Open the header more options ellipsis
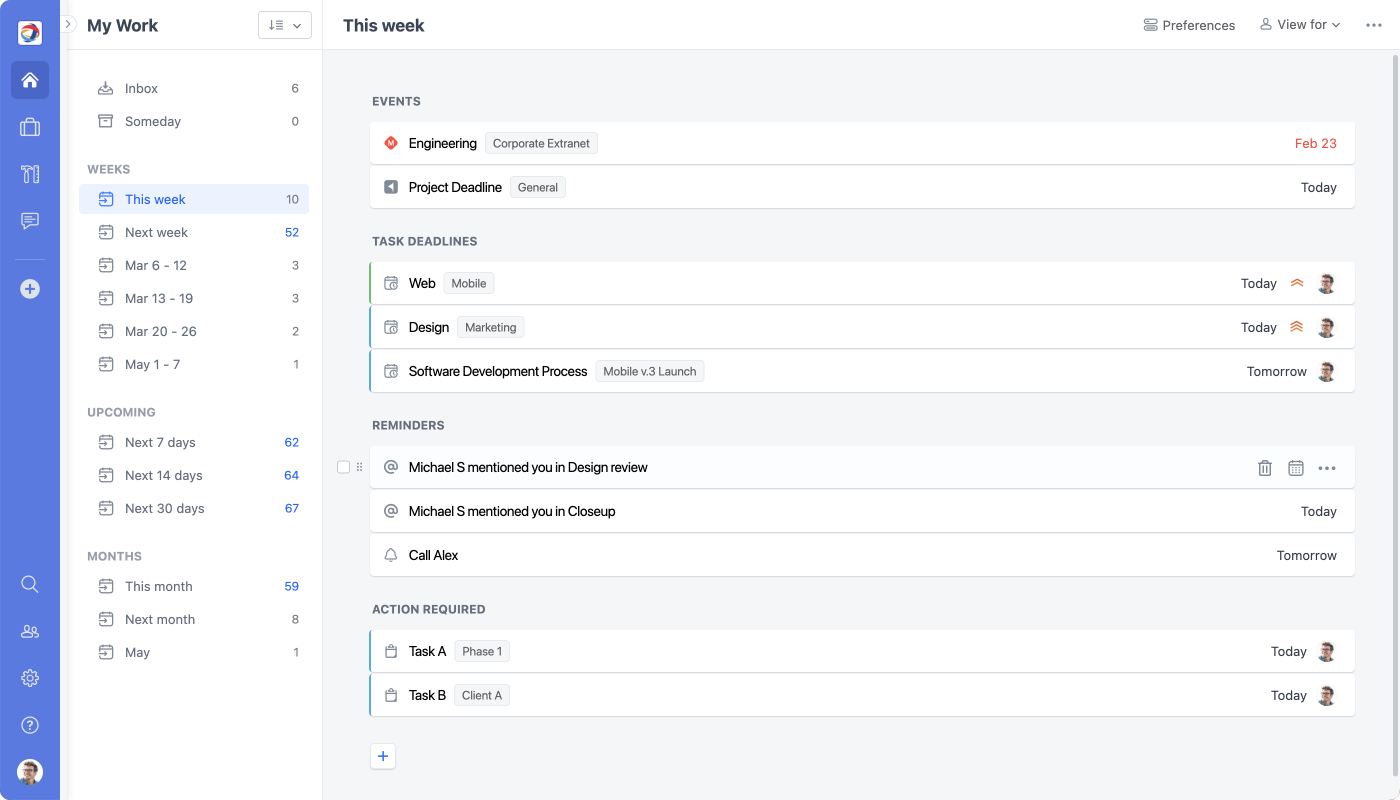The image size is (1400, 800). pyautogui.click(x=1374, y=25)
